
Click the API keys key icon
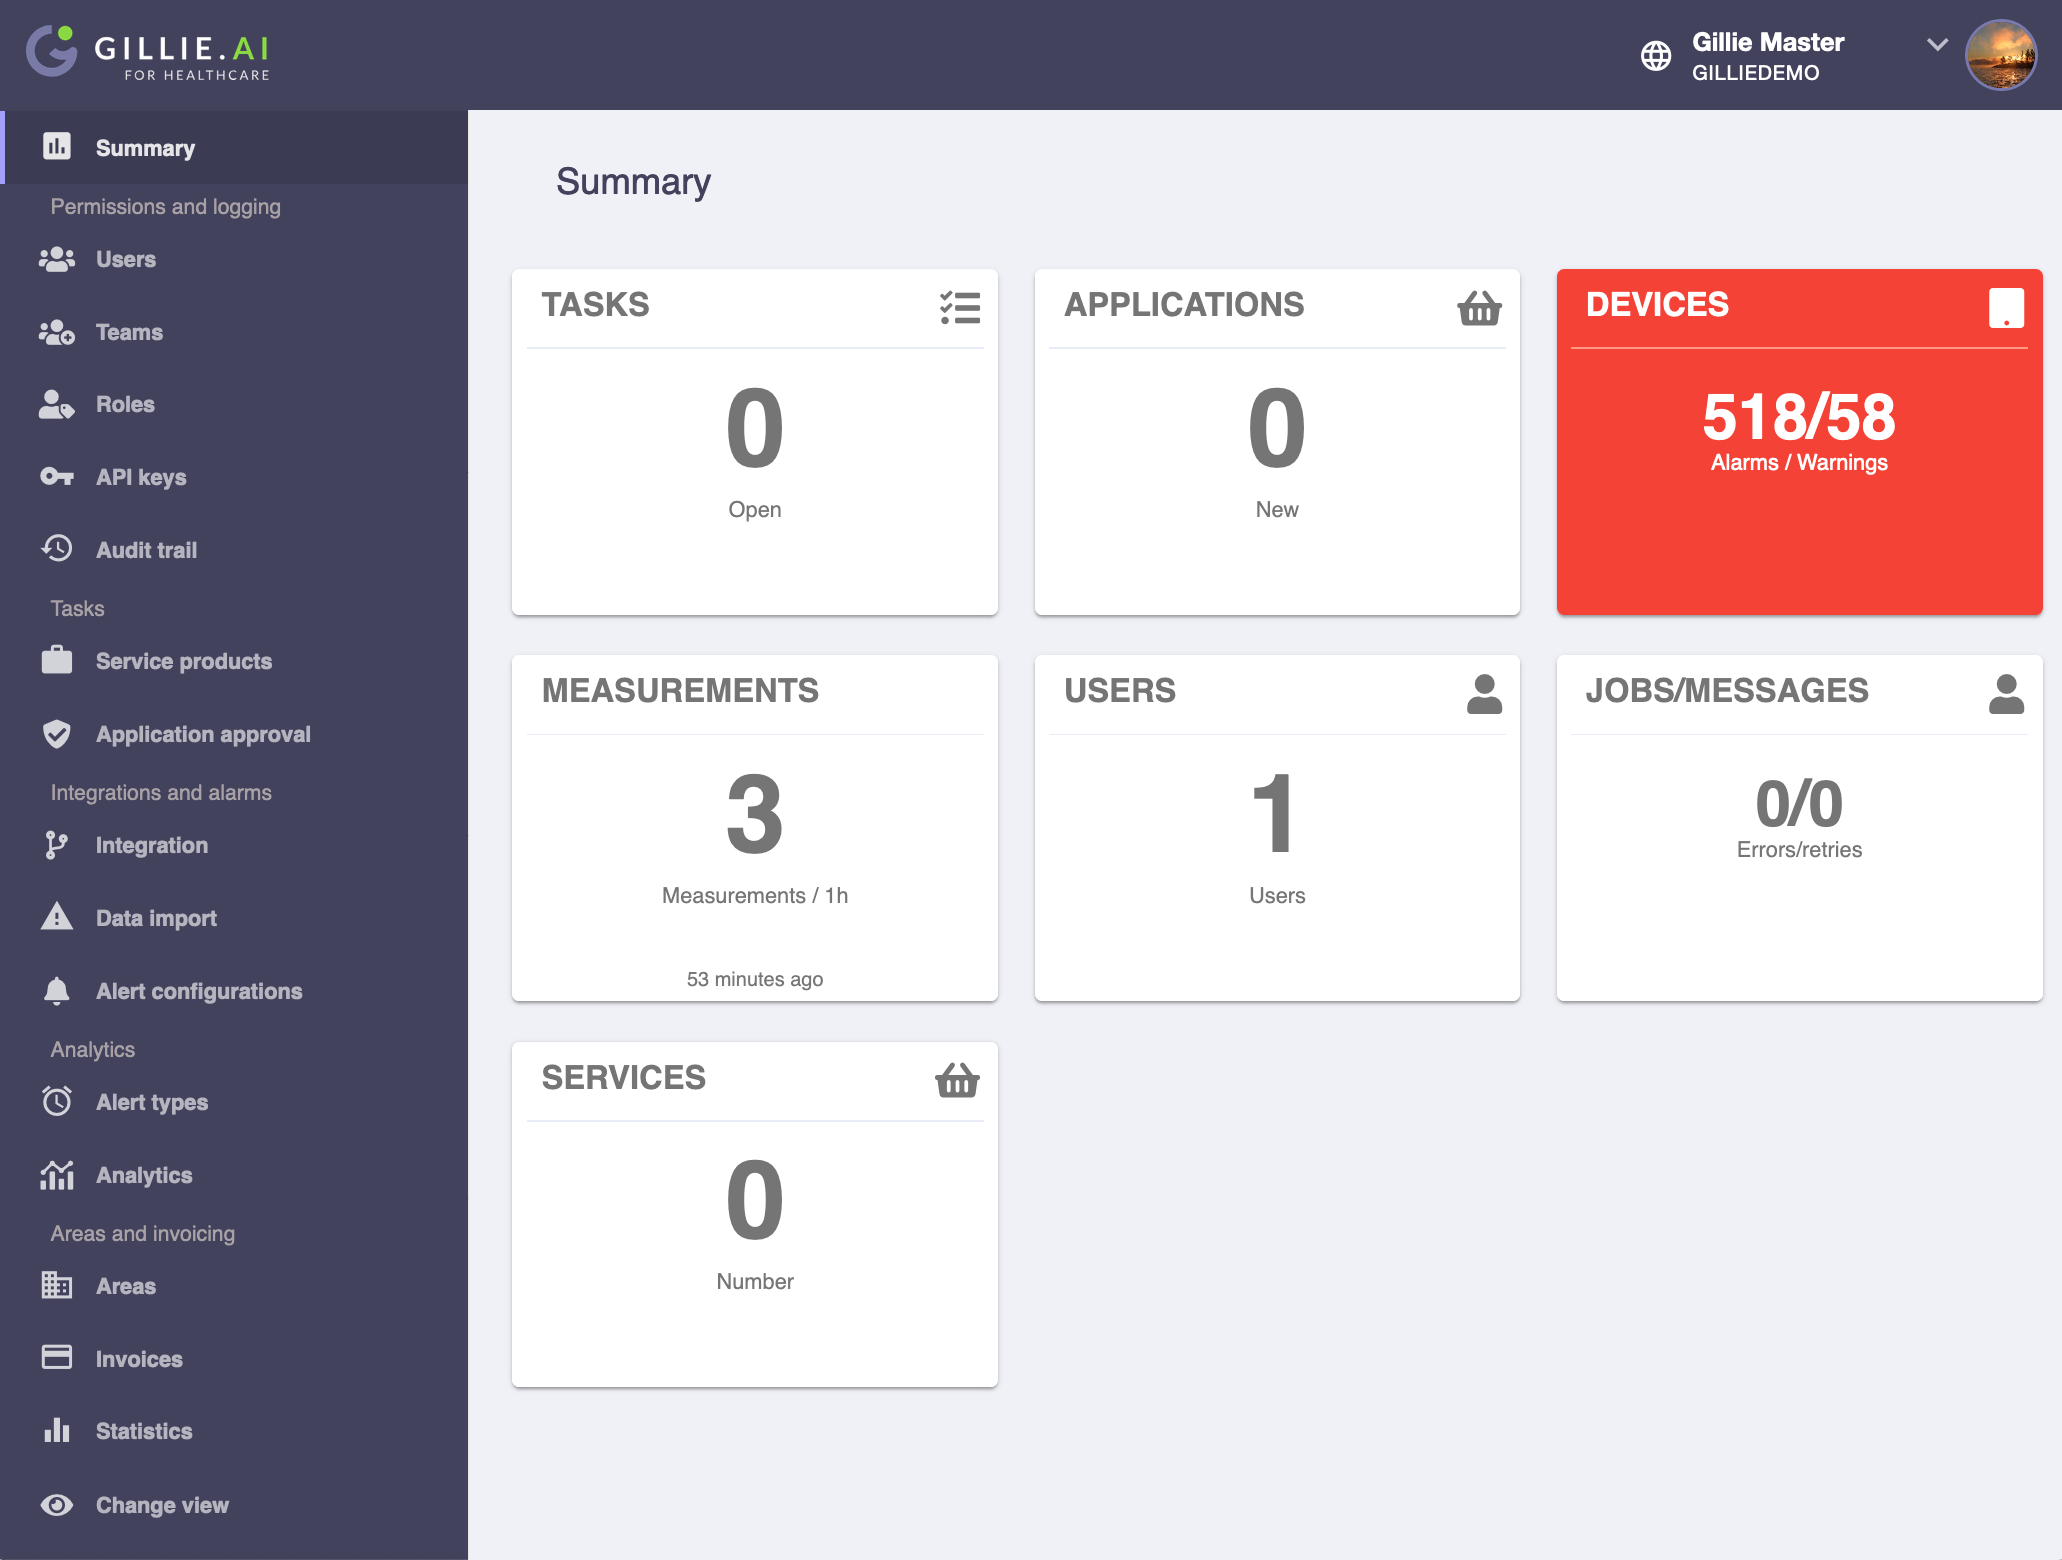(x=57, y=477)
